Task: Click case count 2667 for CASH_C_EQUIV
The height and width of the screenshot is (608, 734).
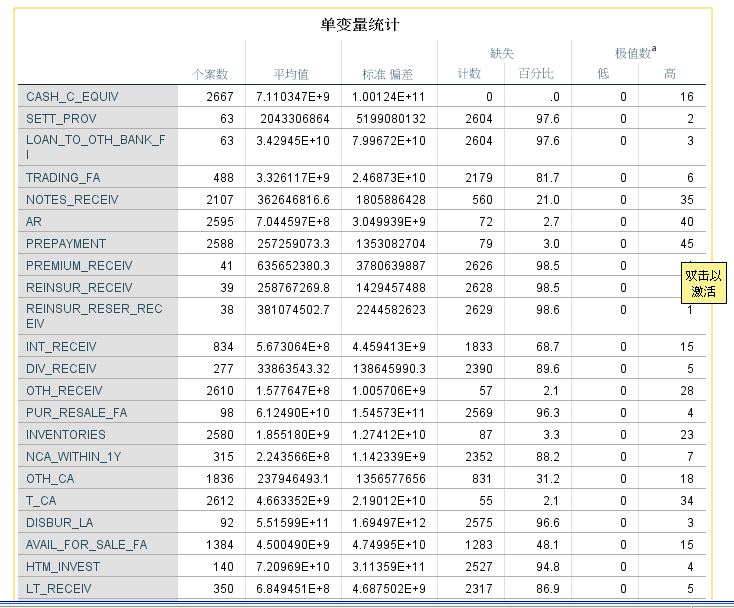Action: [220, 96]
